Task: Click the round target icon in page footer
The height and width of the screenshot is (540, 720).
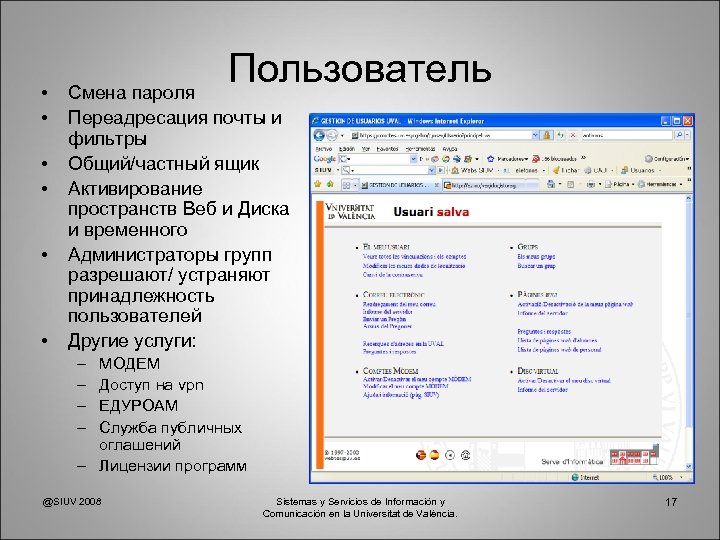Action: pos(450,455)
